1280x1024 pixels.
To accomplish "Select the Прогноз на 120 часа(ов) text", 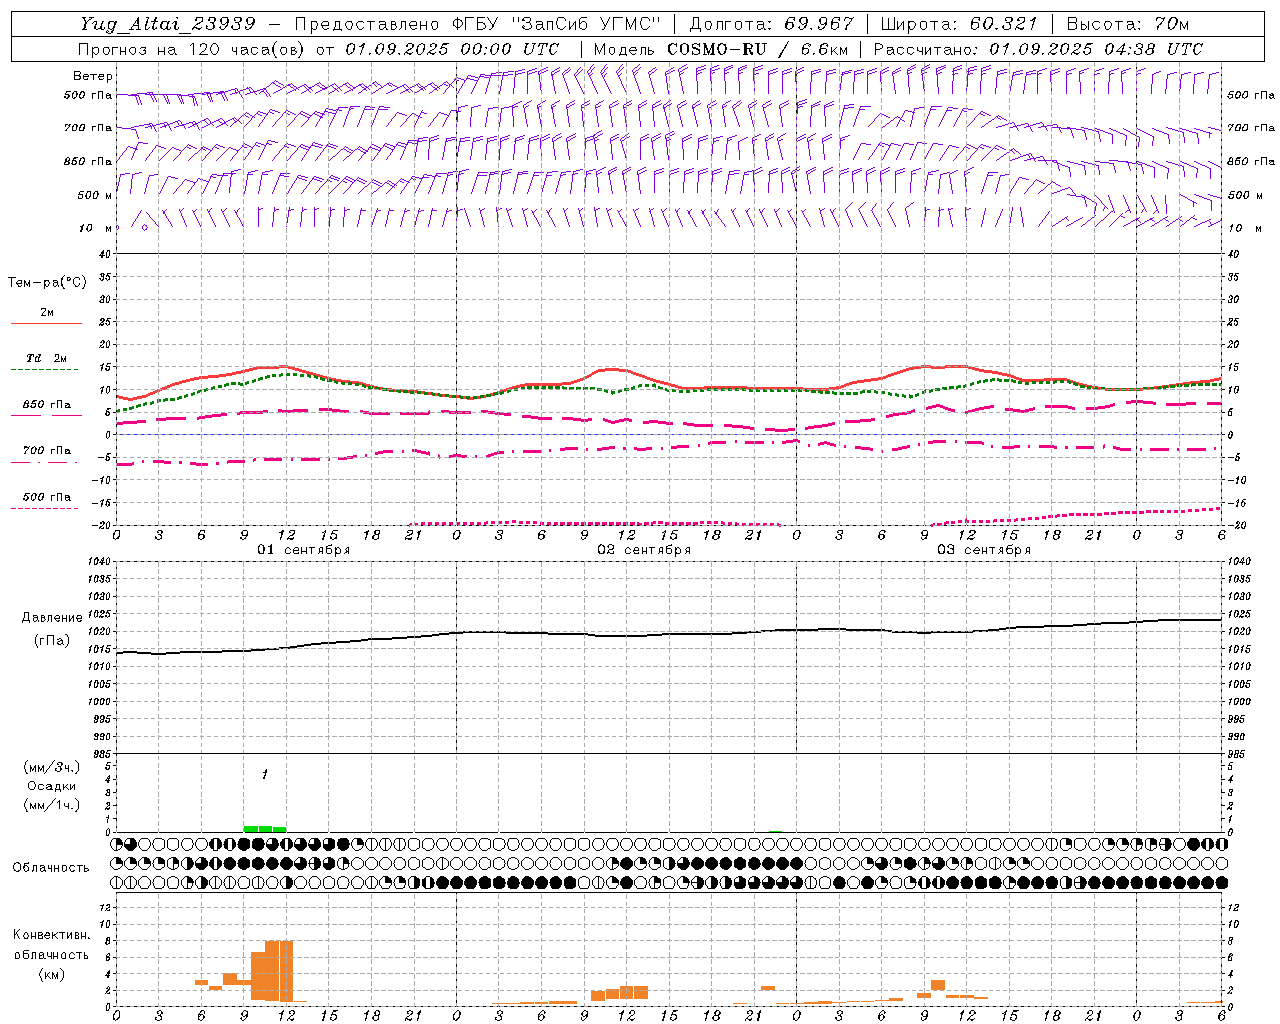I will pyautogui.click(x=193, y=49).
